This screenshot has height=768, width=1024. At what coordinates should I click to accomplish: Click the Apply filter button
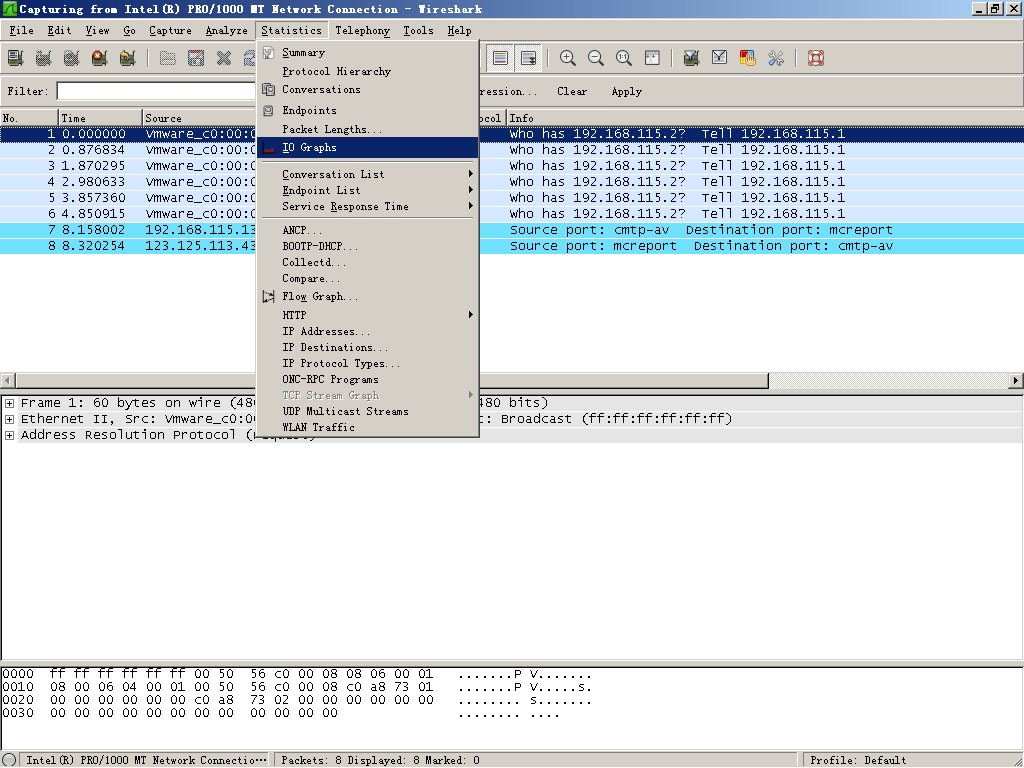click(626, 91)
